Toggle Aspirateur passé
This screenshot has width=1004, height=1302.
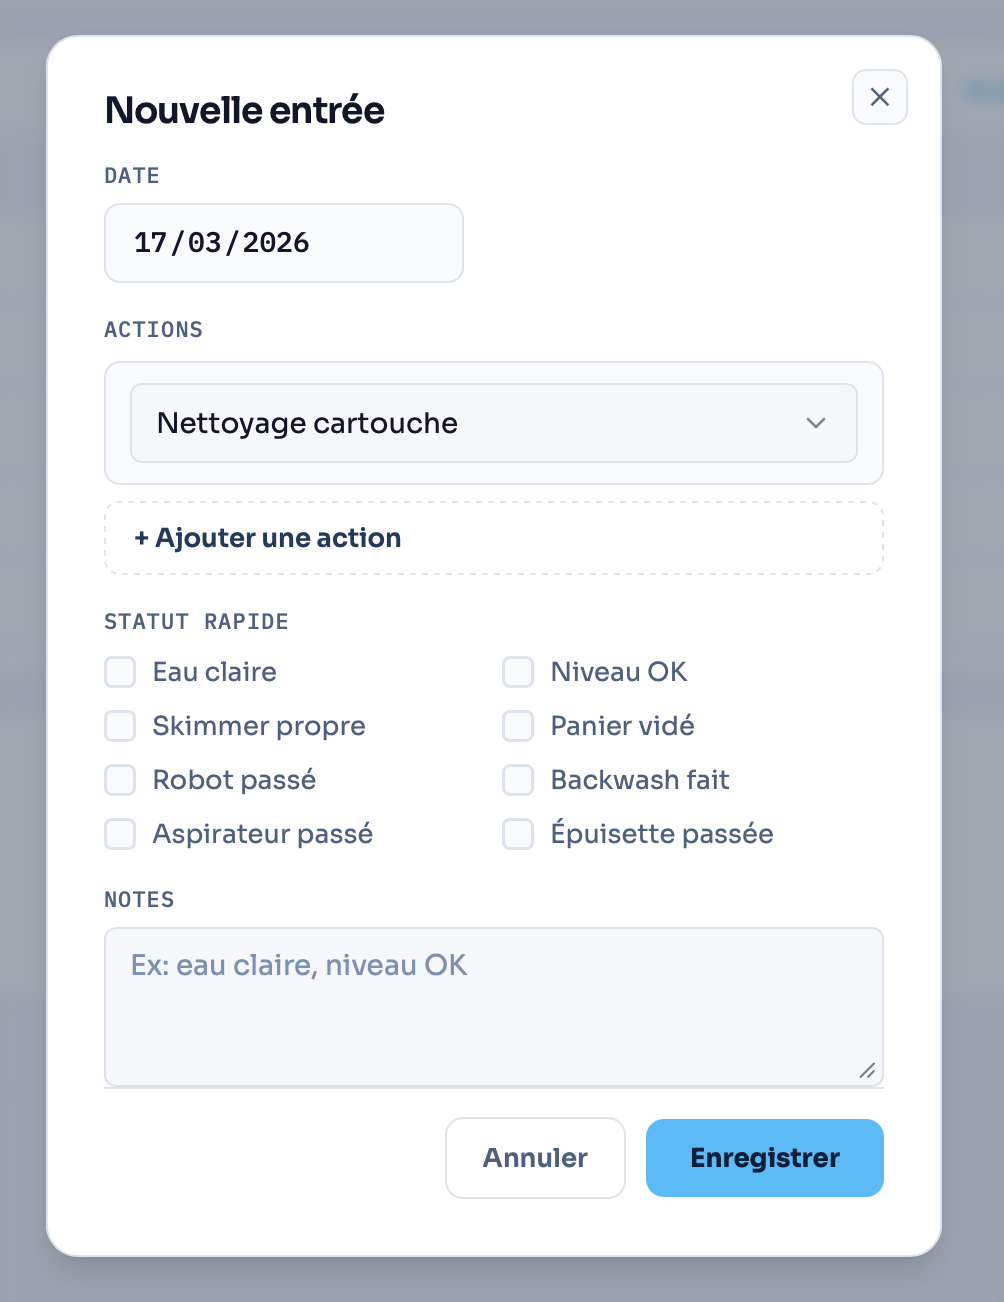coord(119,834)
